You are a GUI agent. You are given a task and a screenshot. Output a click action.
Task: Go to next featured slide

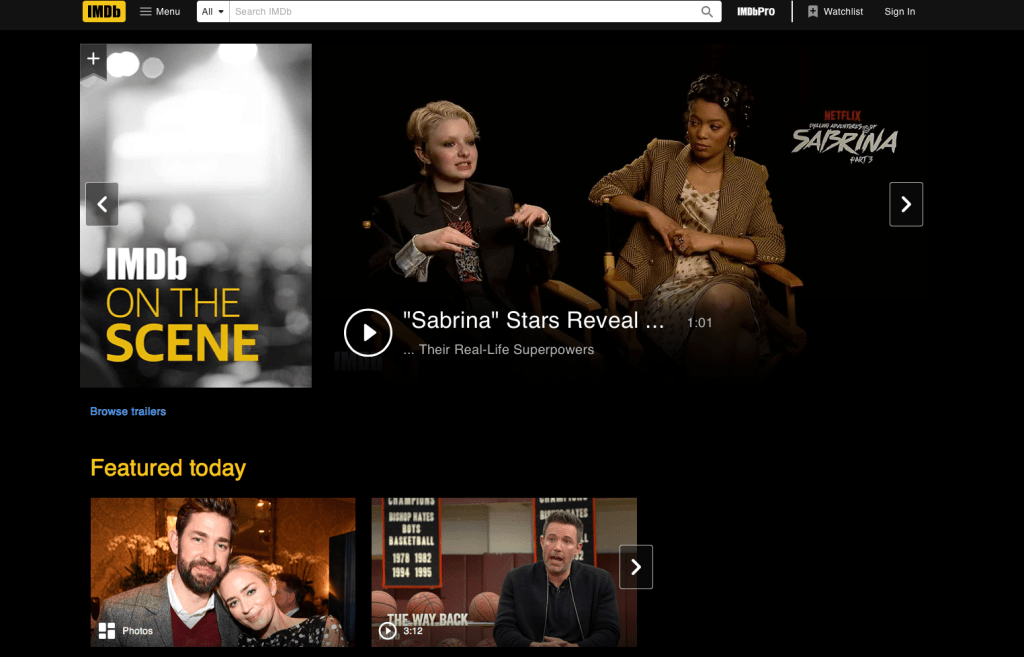coord(906,204)
